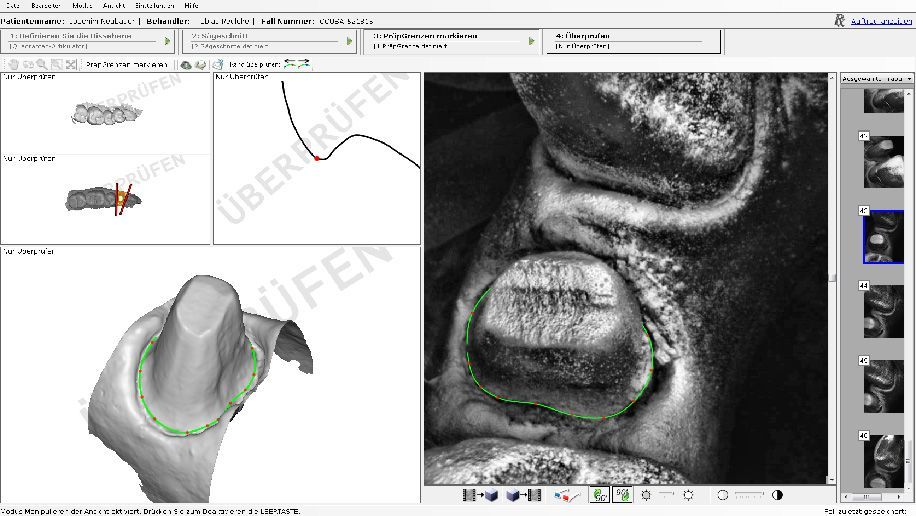Toggle the second green swirl button
The height and width of the screenshot is (516, 916).
(x=623, y=496)
